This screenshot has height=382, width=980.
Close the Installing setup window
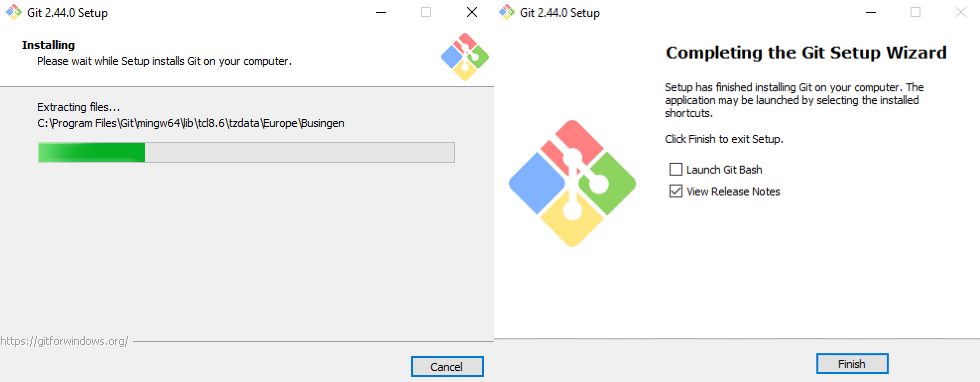coord(472,13)
